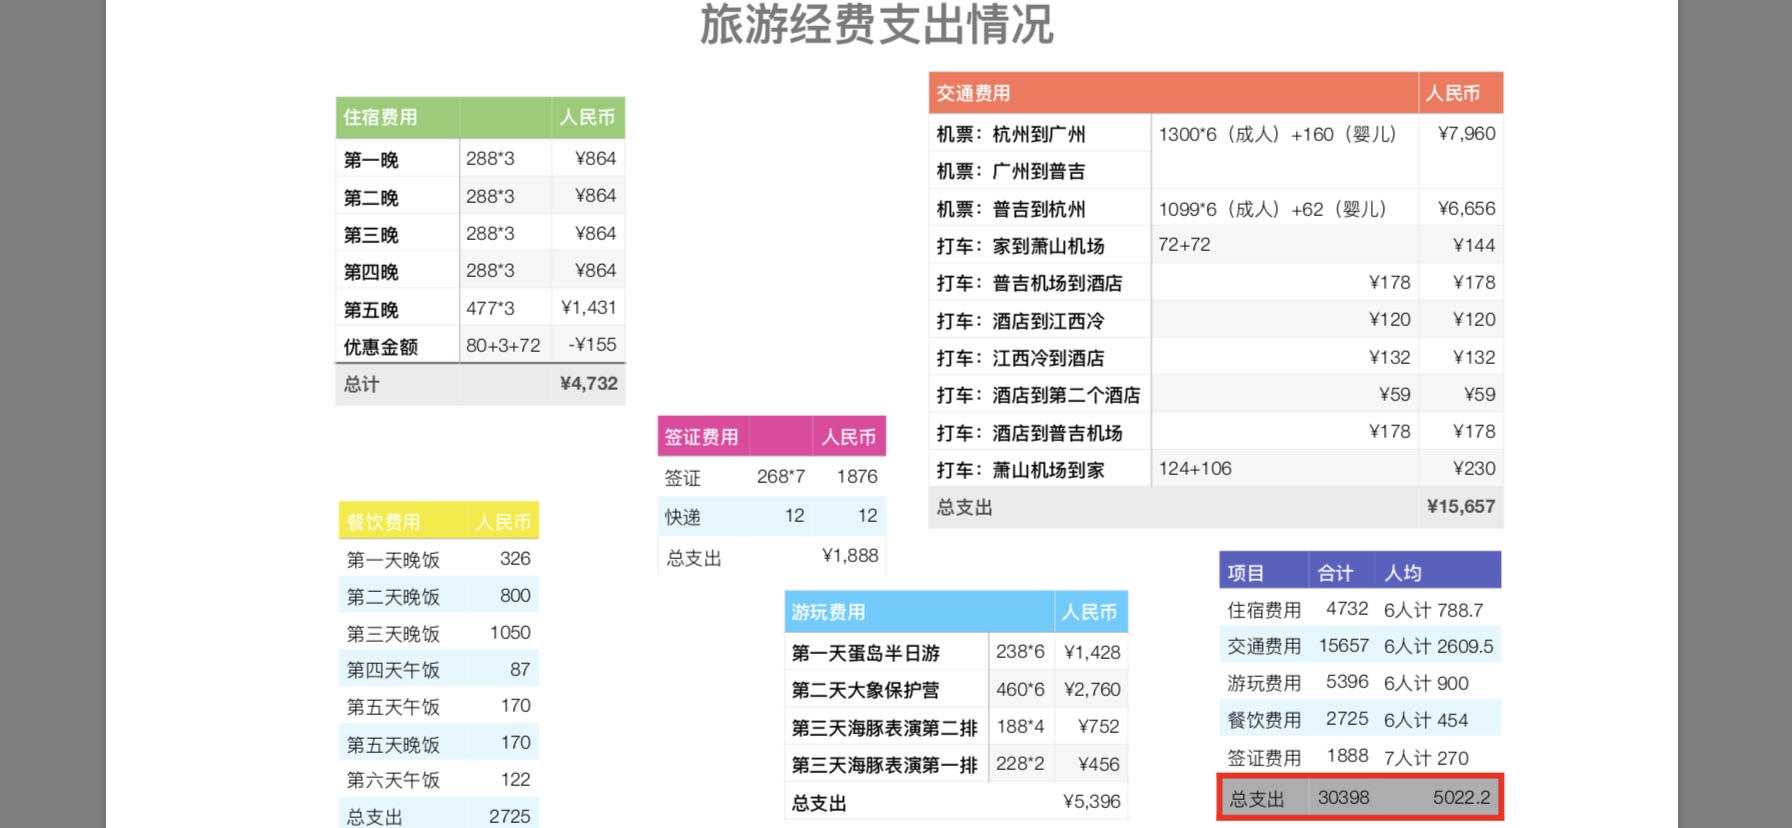Image resolution: width=1792 pixels, height=828 pixels.
Task: Click the 优惠金额 value -¥155
Action: pos(592,345)
